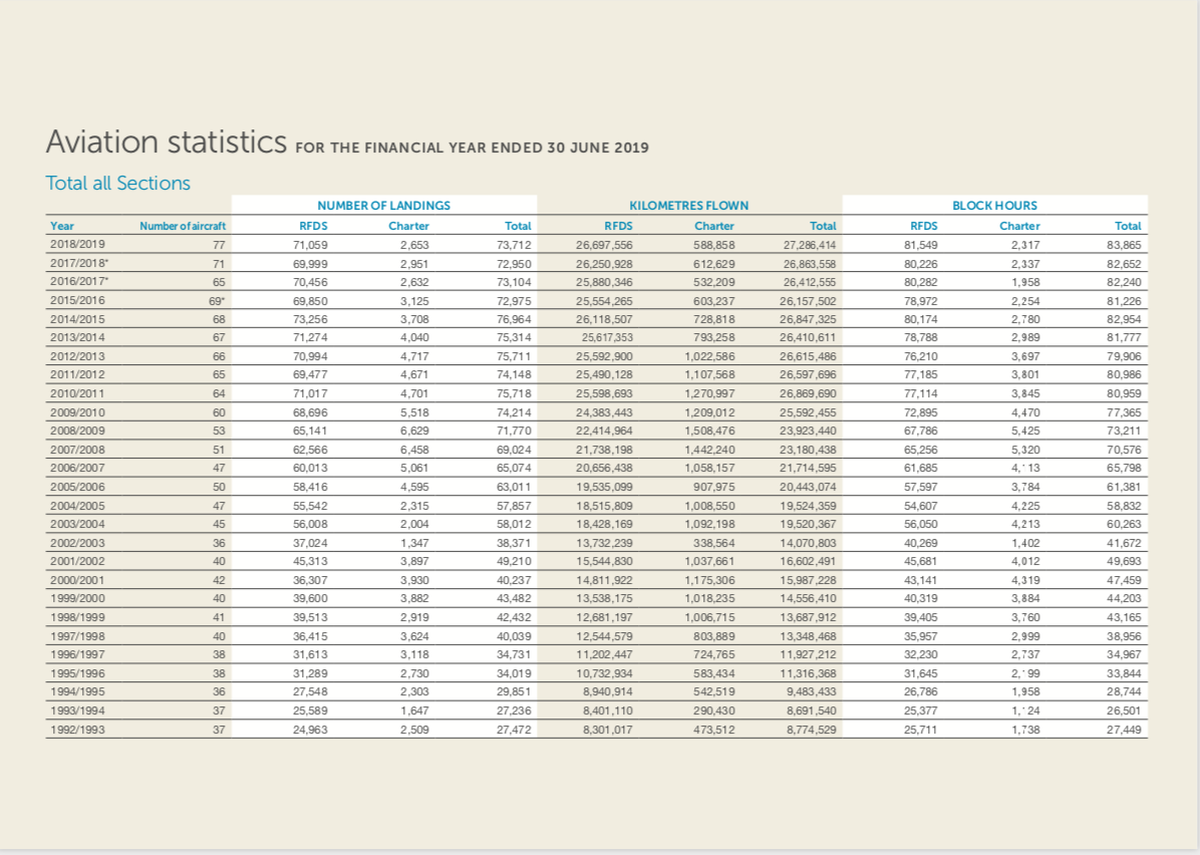Click the '2018/2019' year row label
This screenshot has height=855, width=1200.
pos(77,243)
